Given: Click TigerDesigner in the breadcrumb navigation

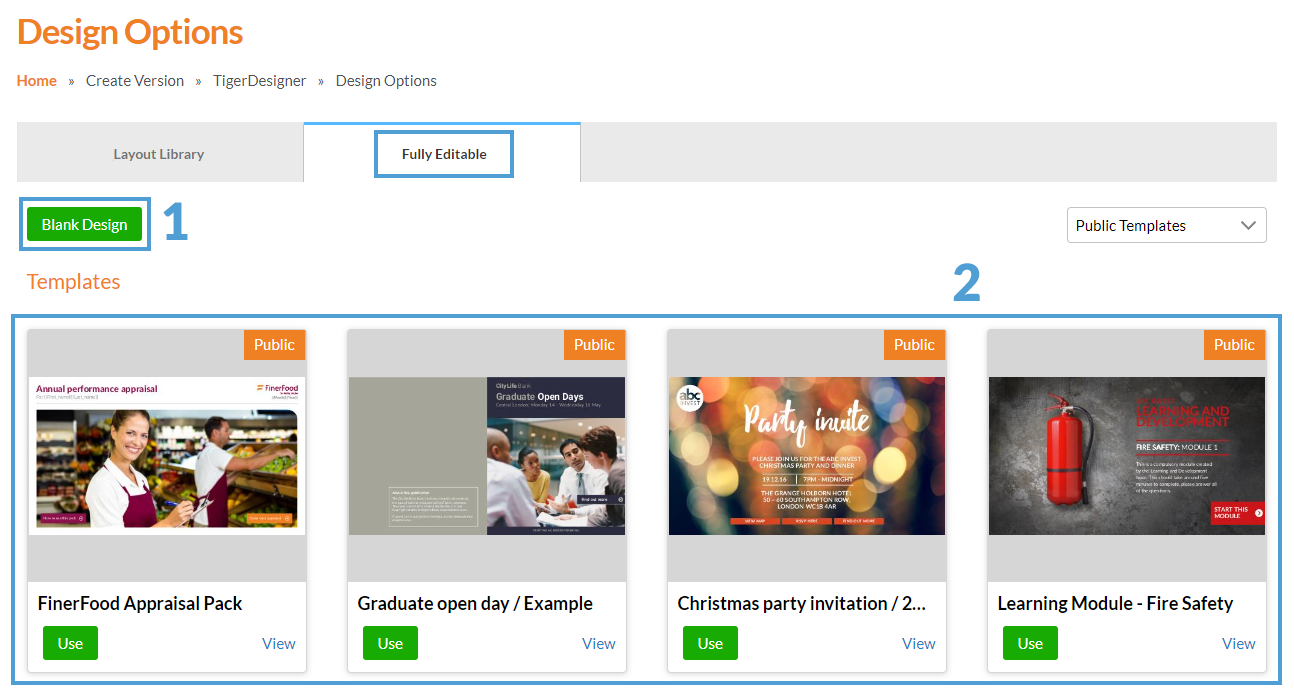Looking at the screenshot, I should point(259,81).
